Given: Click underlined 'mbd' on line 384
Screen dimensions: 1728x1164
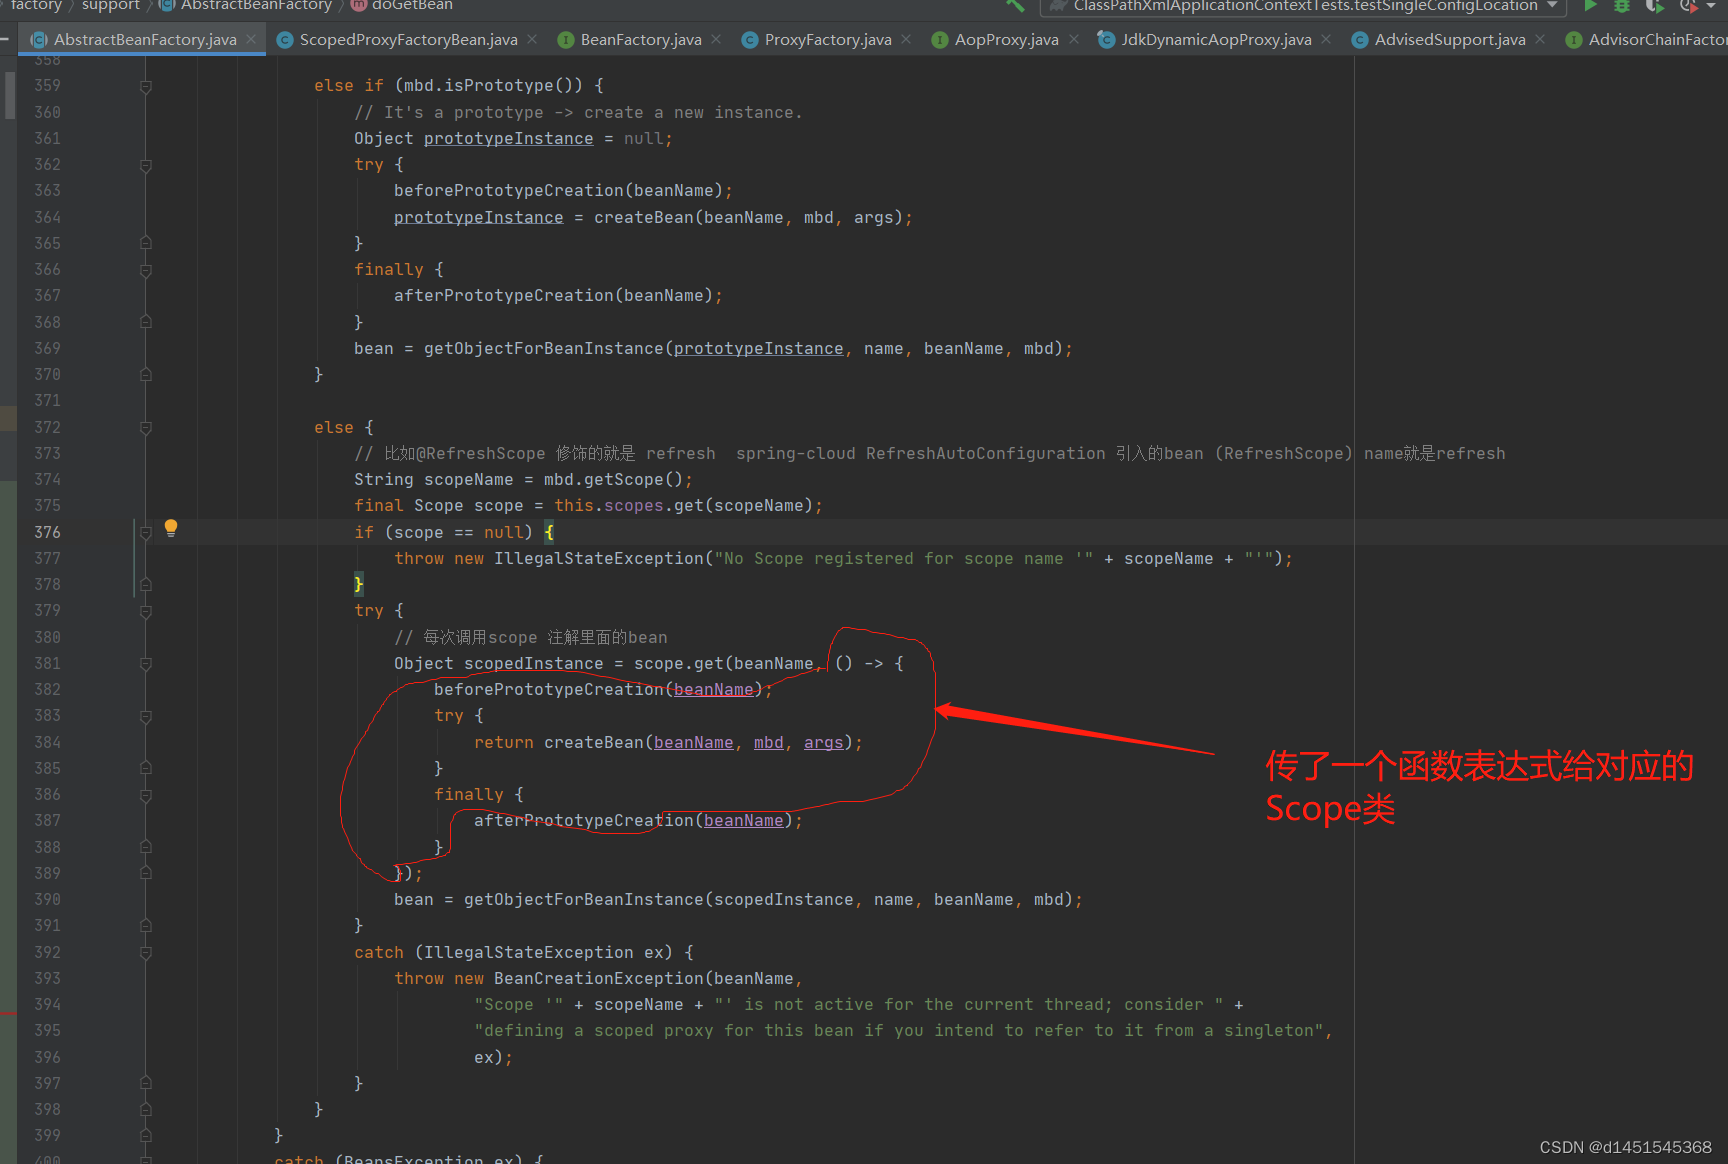Looking at the screenshot, I should 768,743.
